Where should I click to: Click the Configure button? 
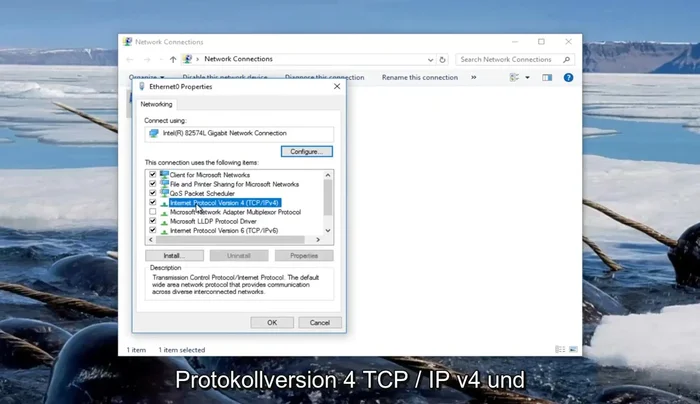(x=307, y=152)
